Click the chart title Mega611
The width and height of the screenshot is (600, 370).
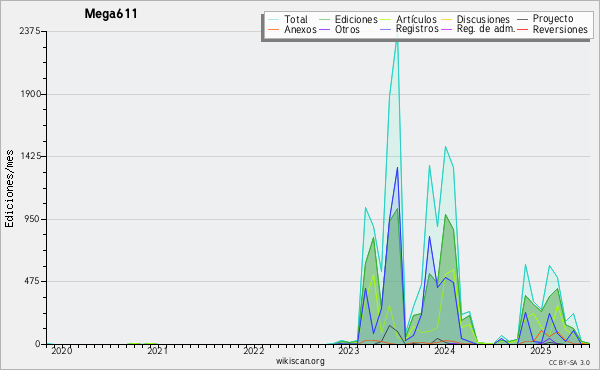(x=111, y=14)
